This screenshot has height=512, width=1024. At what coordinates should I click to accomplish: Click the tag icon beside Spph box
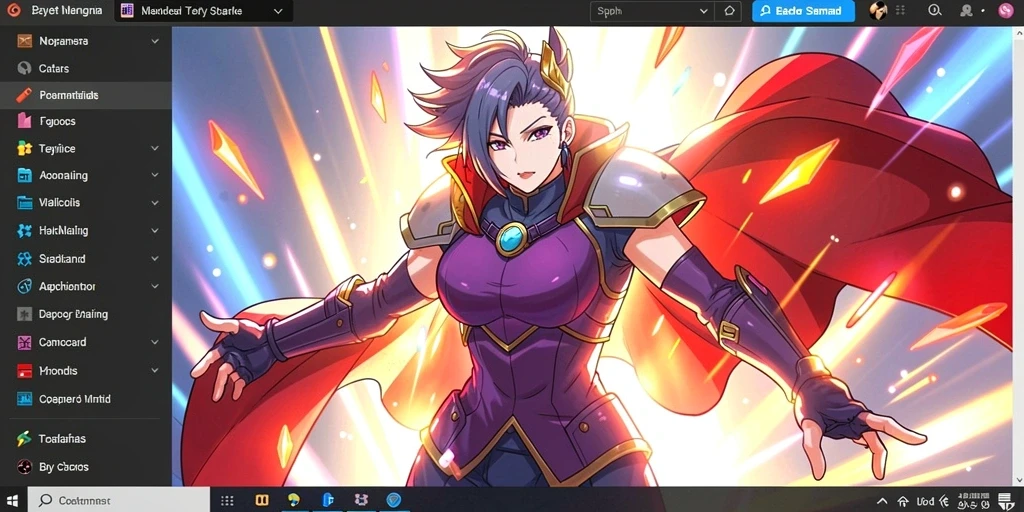[729, 11]
